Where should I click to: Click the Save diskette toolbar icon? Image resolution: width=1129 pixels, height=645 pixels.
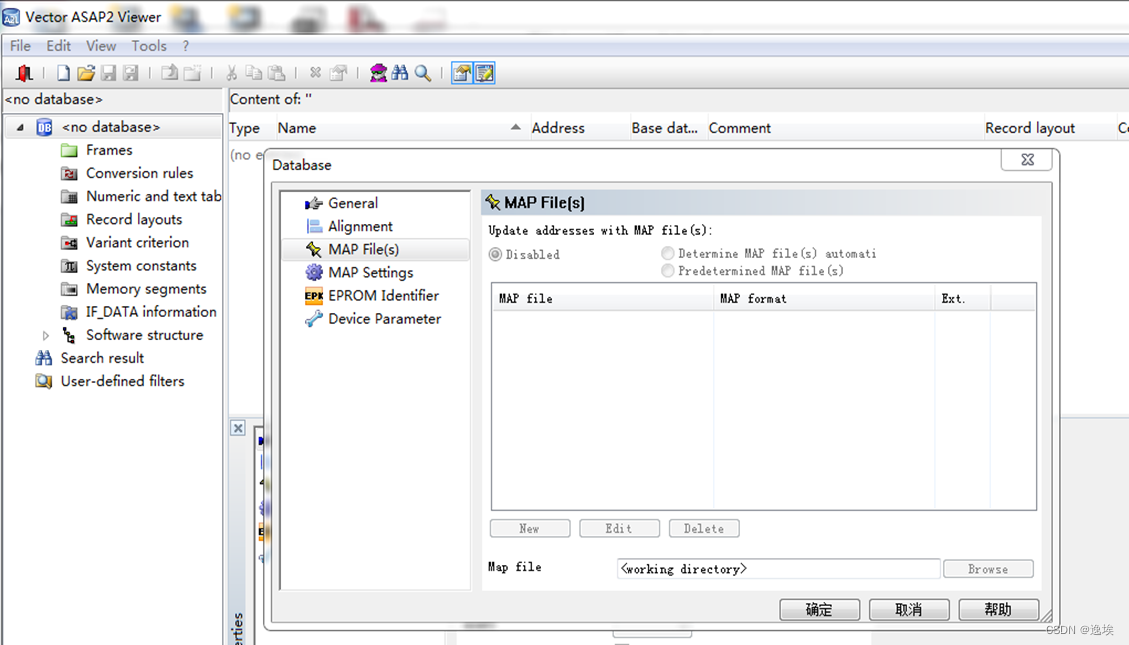(108, 73)
